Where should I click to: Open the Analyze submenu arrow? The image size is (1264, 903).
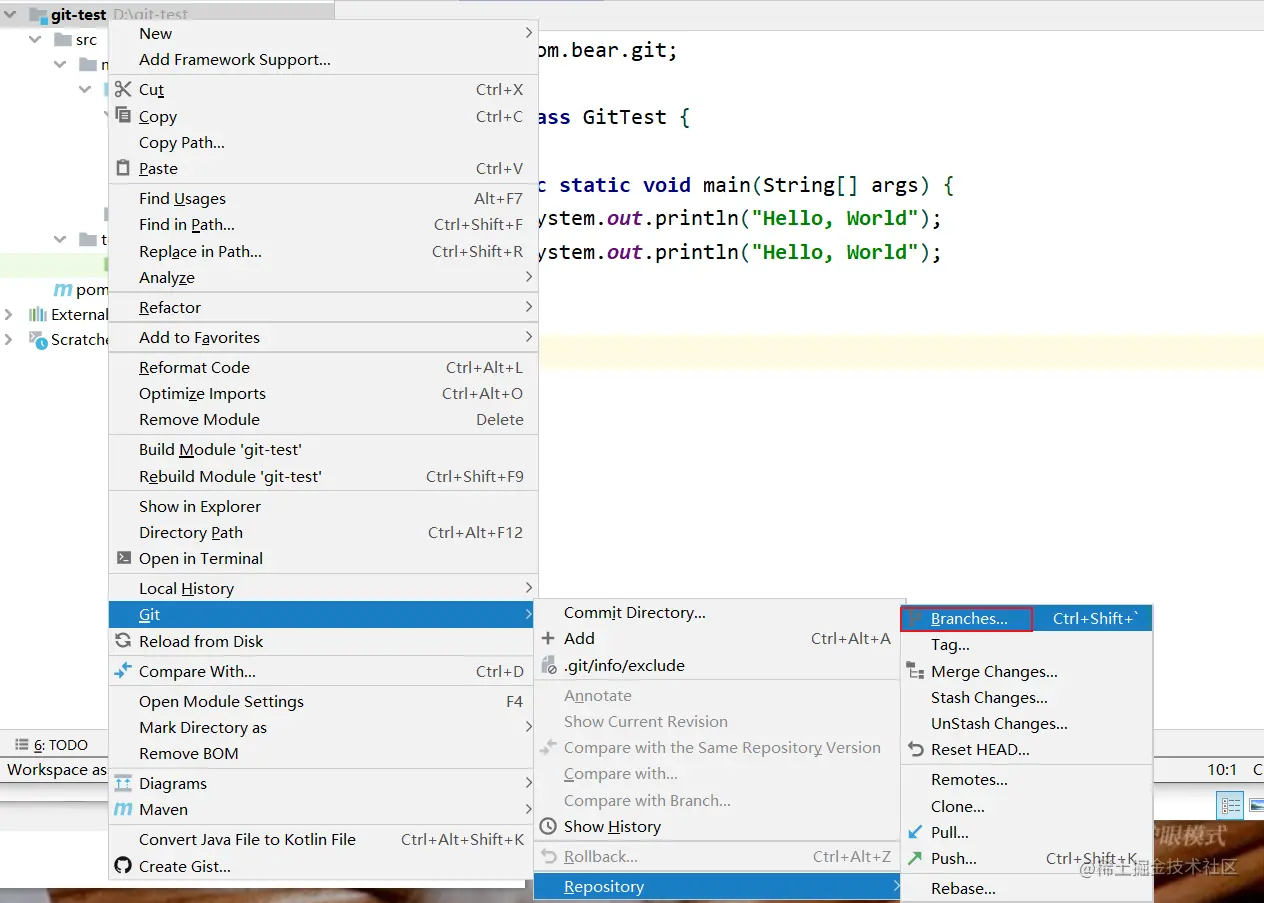(x=529, y=277)
